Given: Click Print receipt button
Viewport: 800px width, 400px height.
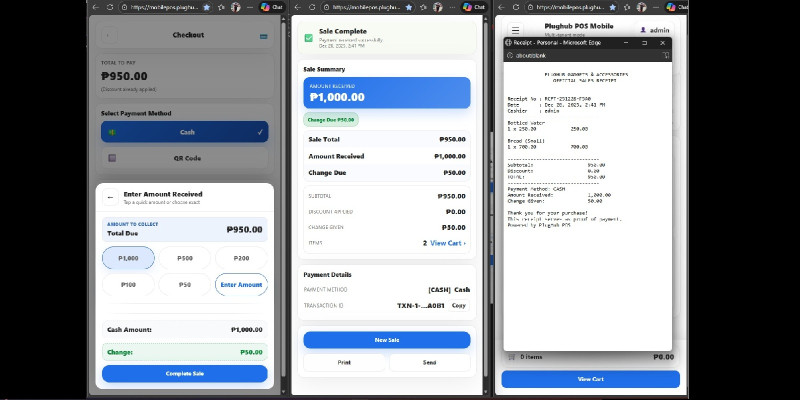Looking at the screenshot, I should click(x=344, y=363).
